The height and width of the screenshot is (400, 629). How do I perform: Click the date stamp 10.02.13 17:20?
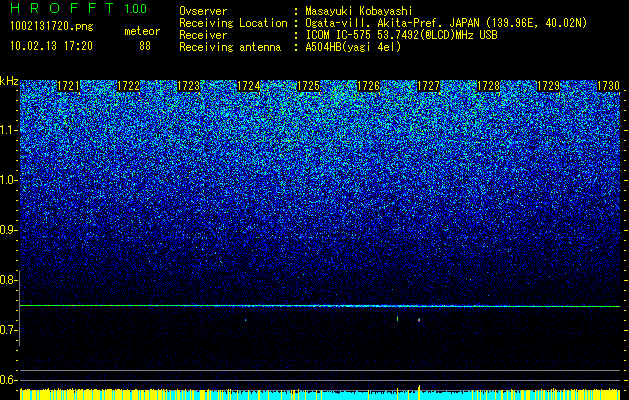pyautogui.click(x=51, y=46)
